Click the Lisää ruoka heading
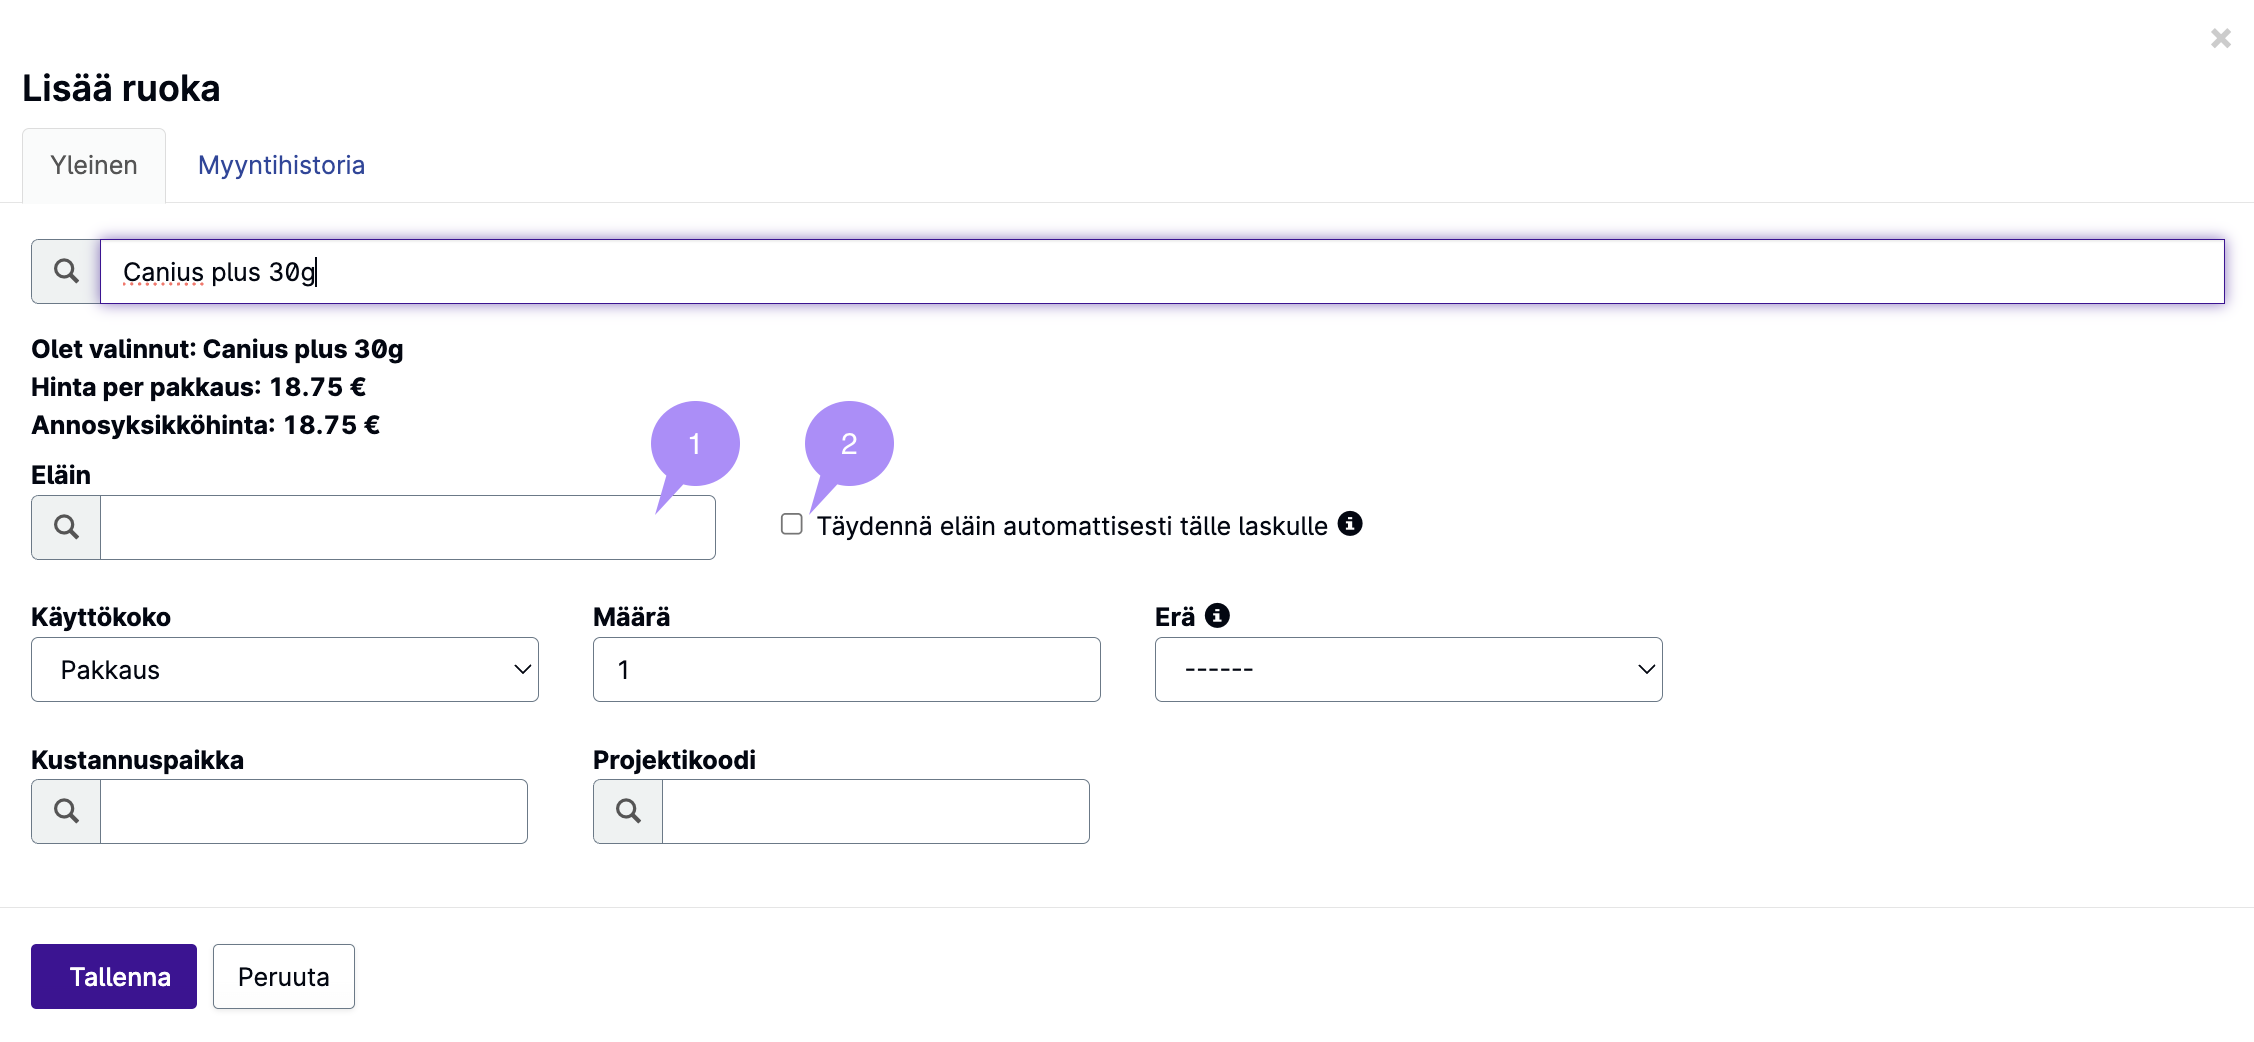 point(121,88)
